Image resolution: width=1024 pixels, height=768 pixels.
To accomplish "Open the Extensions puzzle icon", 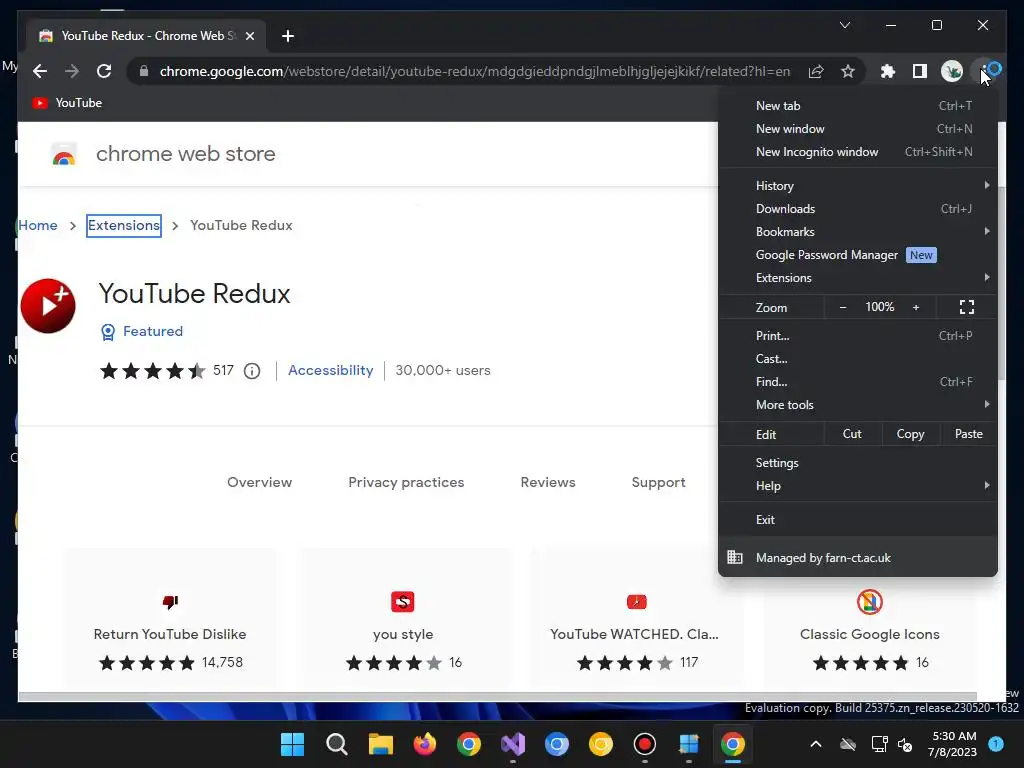I will tap(888, 71).
